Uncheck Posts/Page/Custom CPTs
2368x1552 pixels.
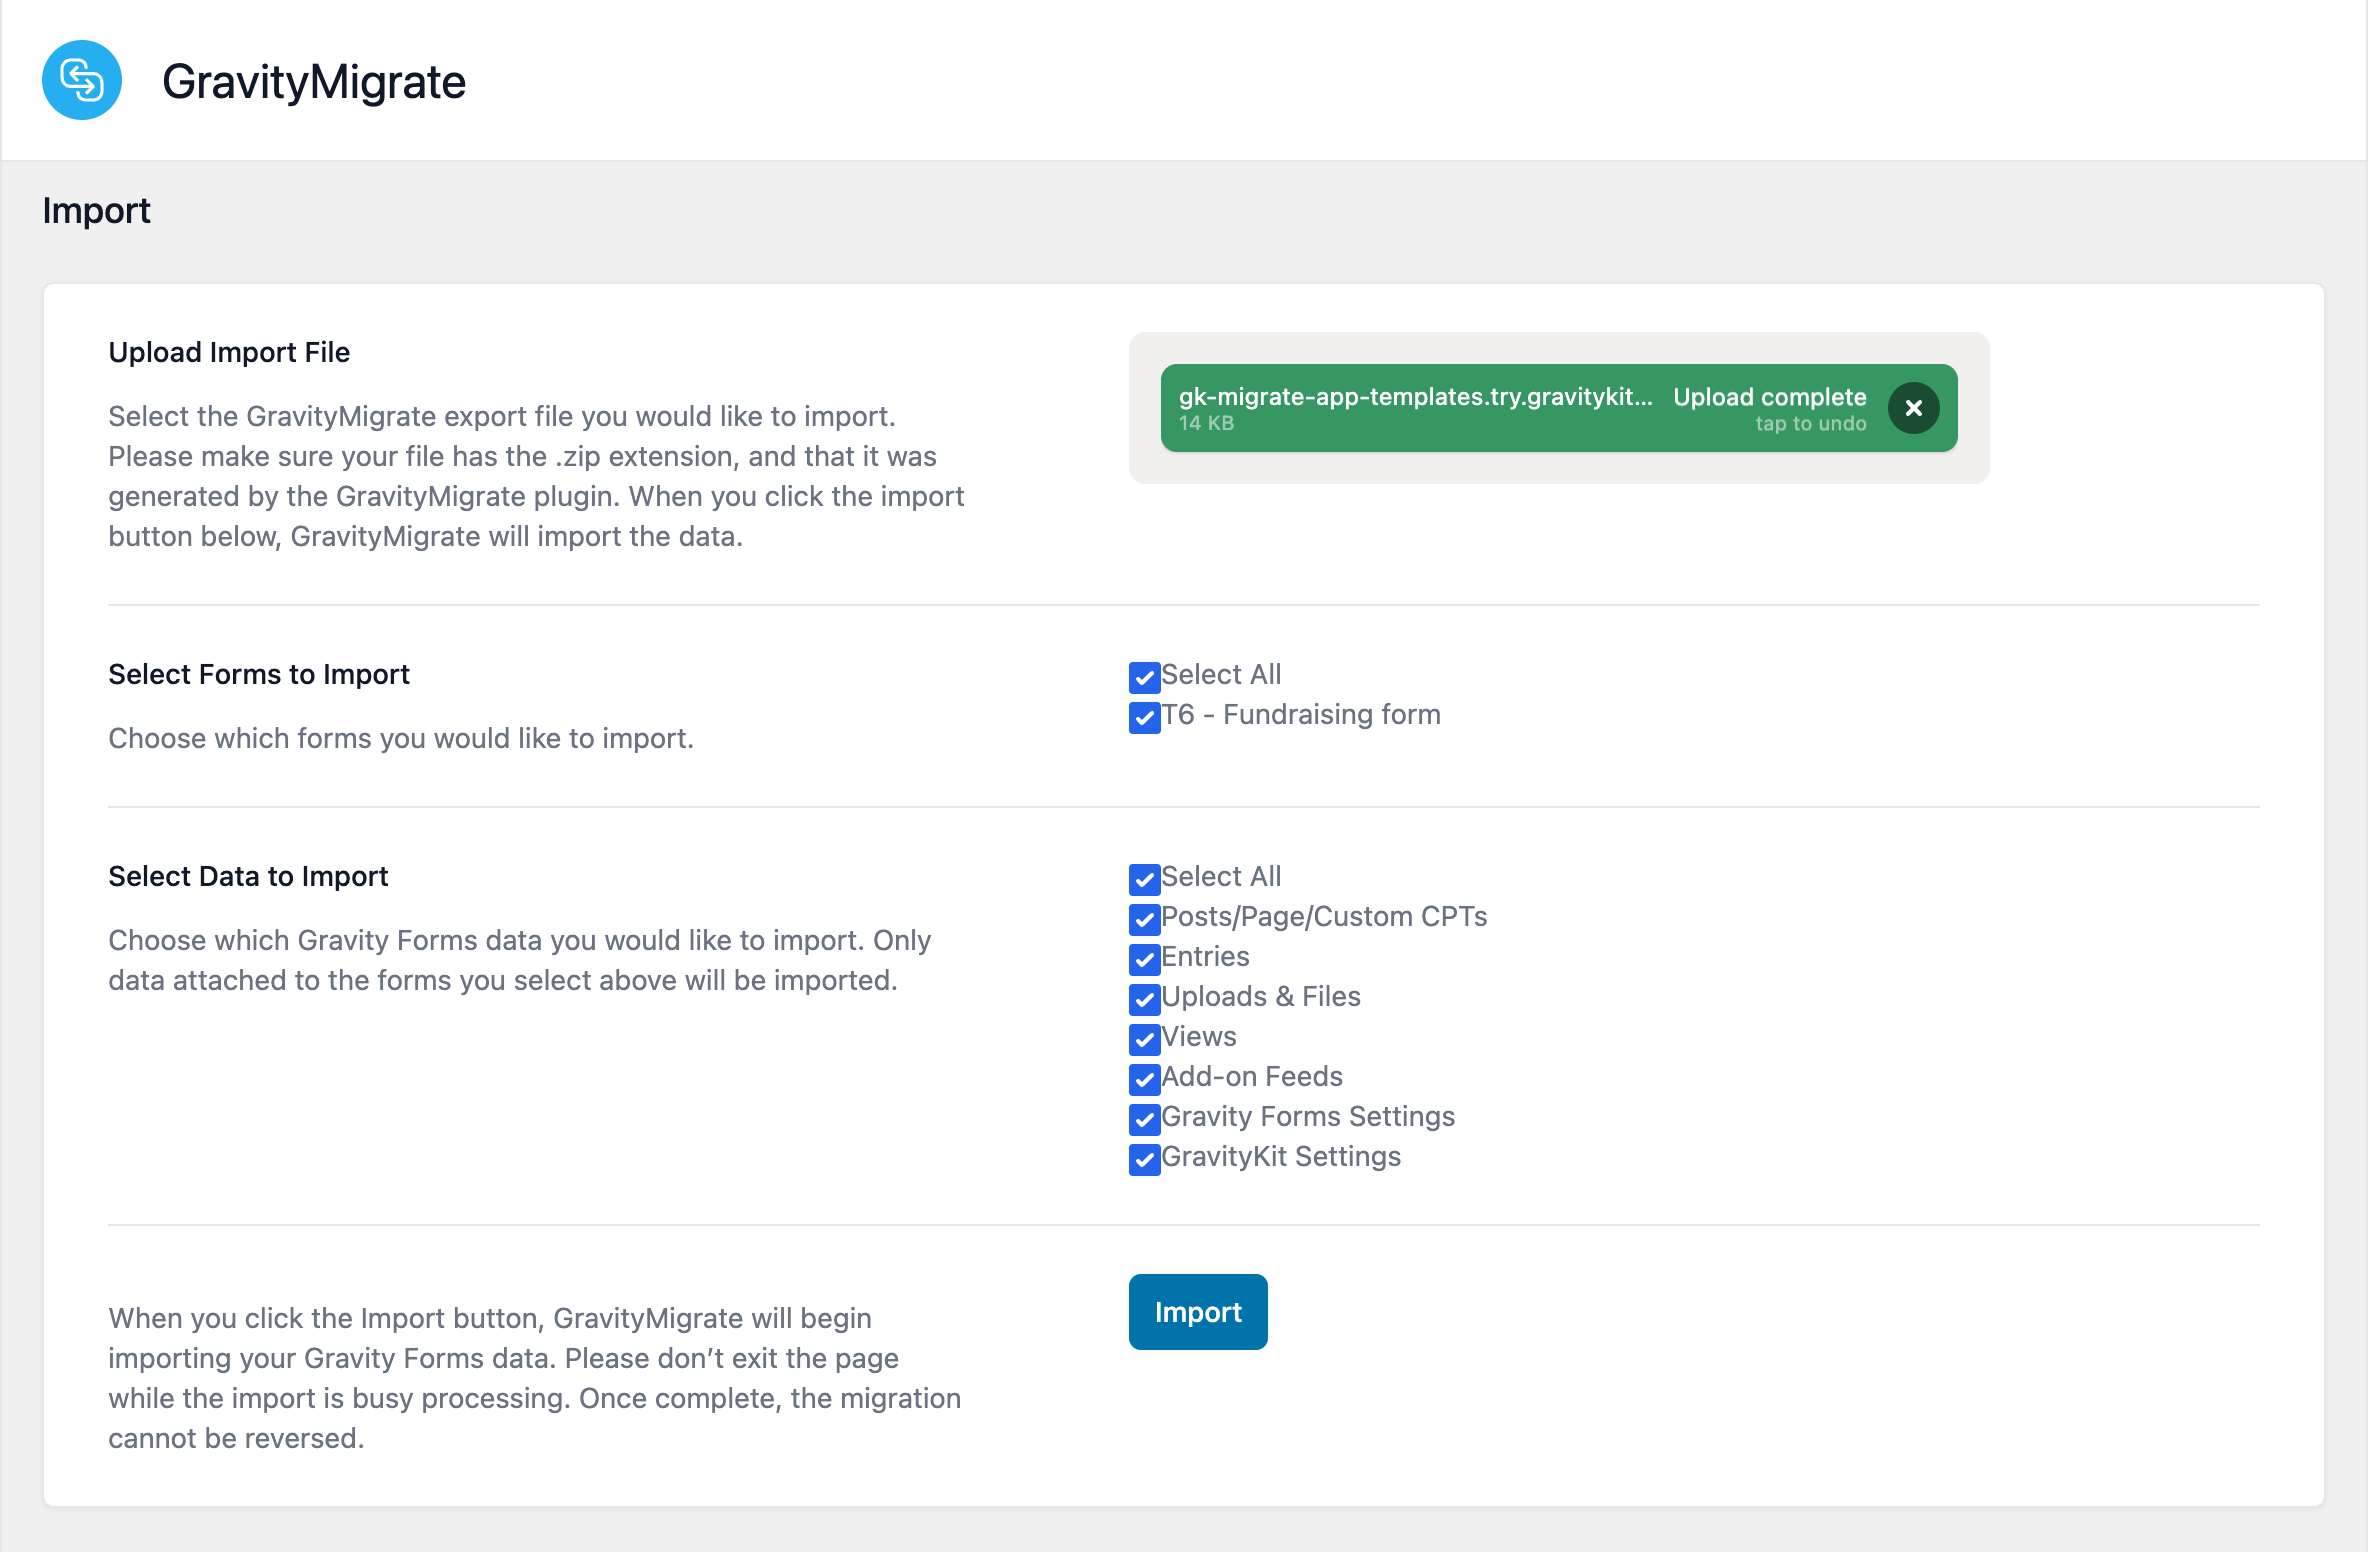coord(1143,920)
